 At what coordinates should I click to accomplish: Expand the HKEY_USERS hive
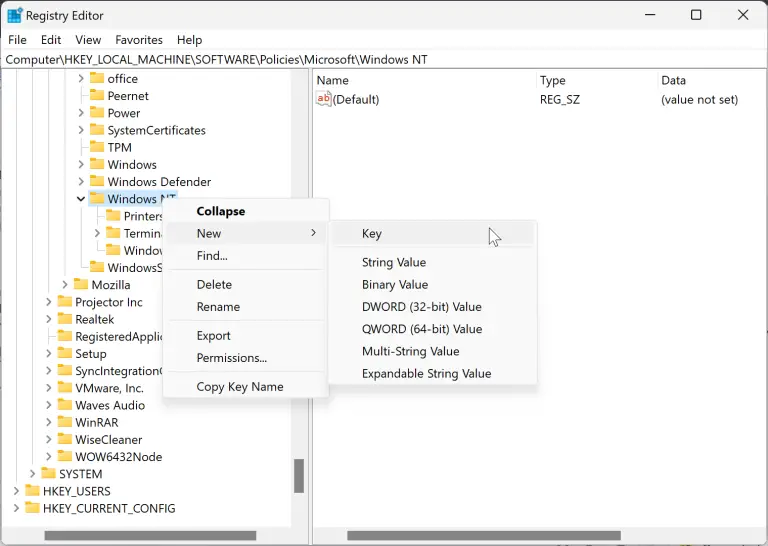[16, 491]
